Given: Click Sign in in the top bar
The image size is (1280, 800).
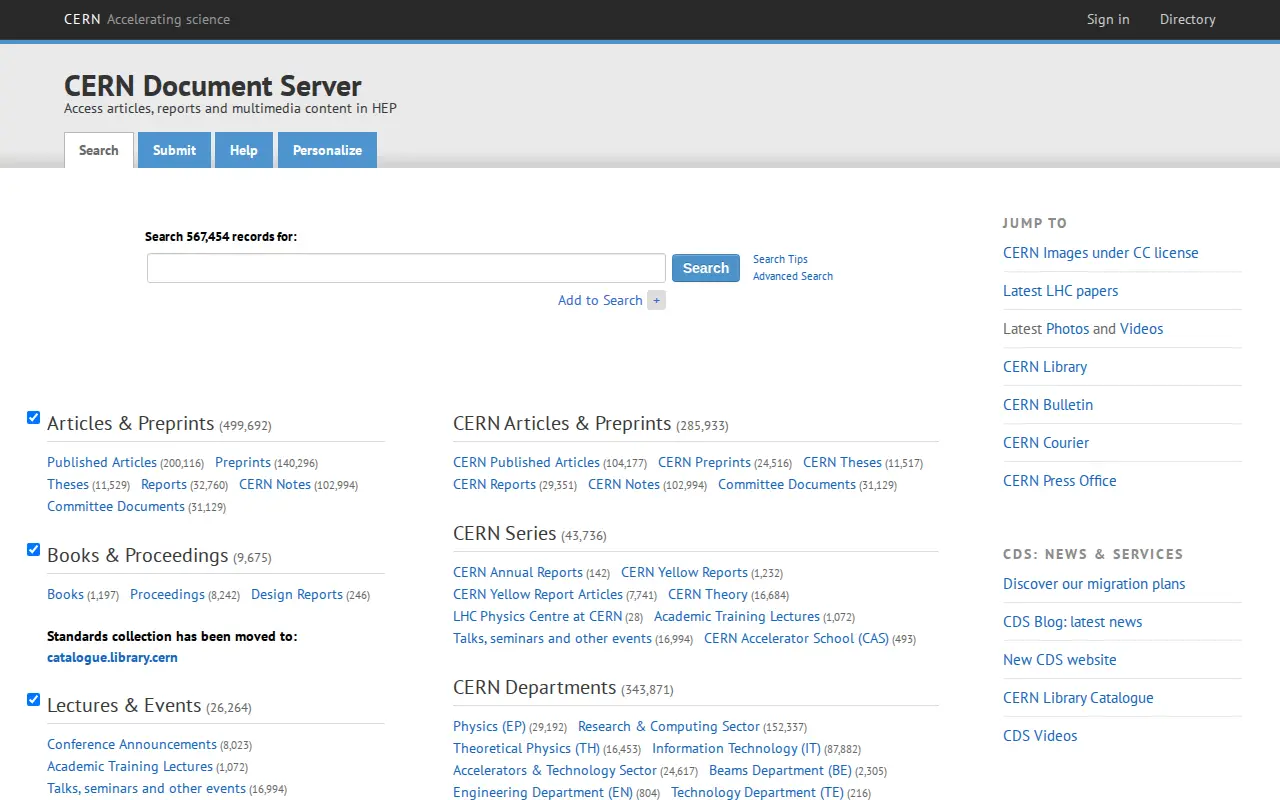Looking at the screenshot, I should click(1108, 19).
